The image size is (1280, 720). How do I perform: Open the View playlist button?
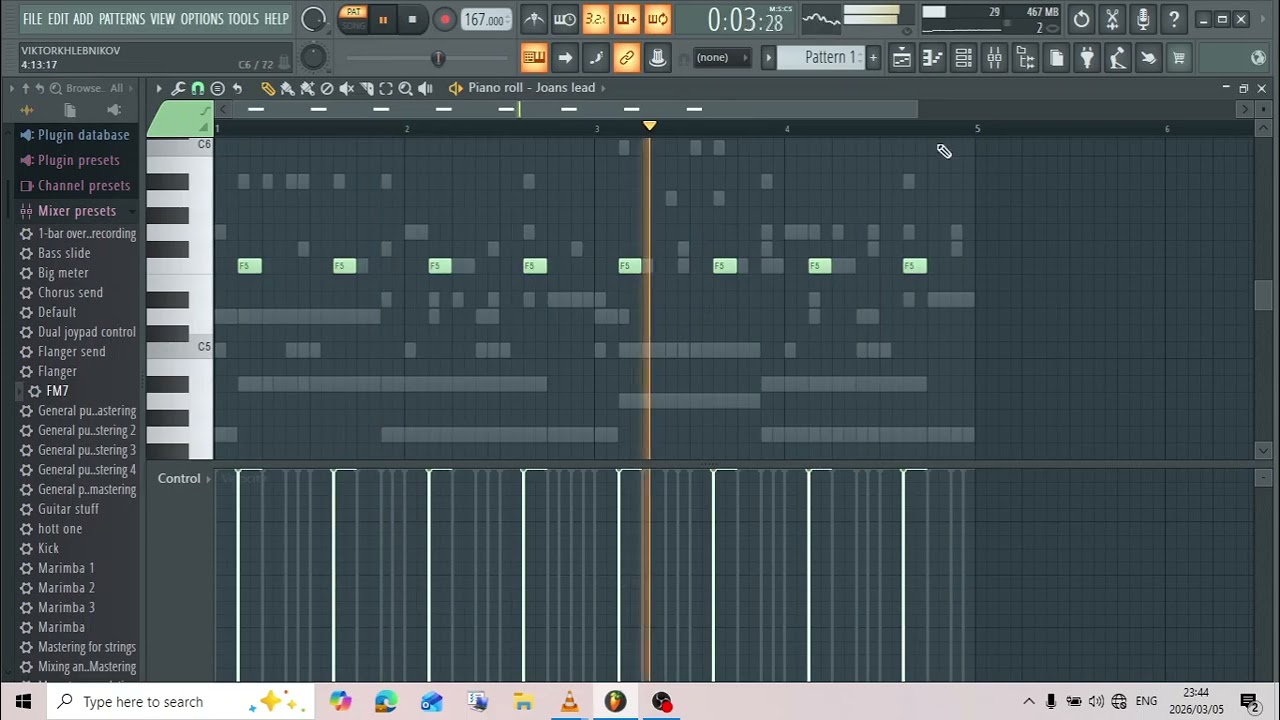[901, 58]
